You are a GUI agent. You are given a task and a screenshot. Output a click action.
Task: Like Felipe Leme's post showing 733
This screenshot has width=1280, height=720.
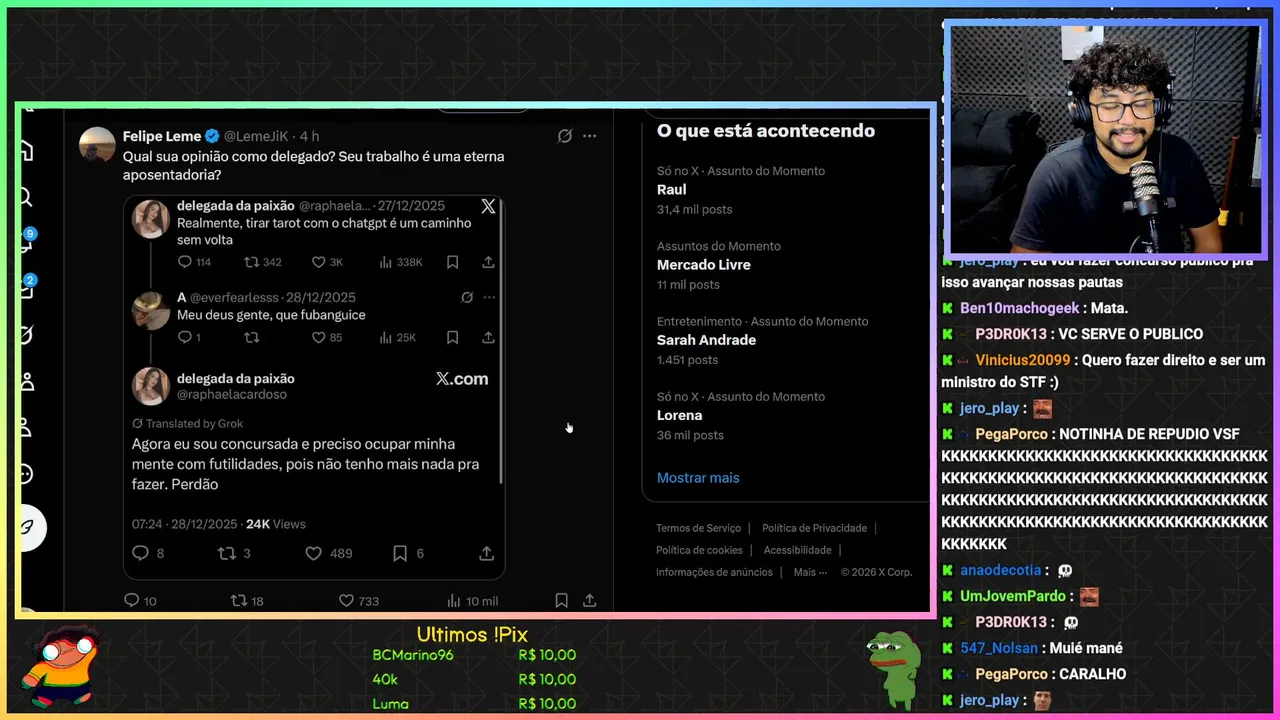pyautogui.click(x=346, y=601)
